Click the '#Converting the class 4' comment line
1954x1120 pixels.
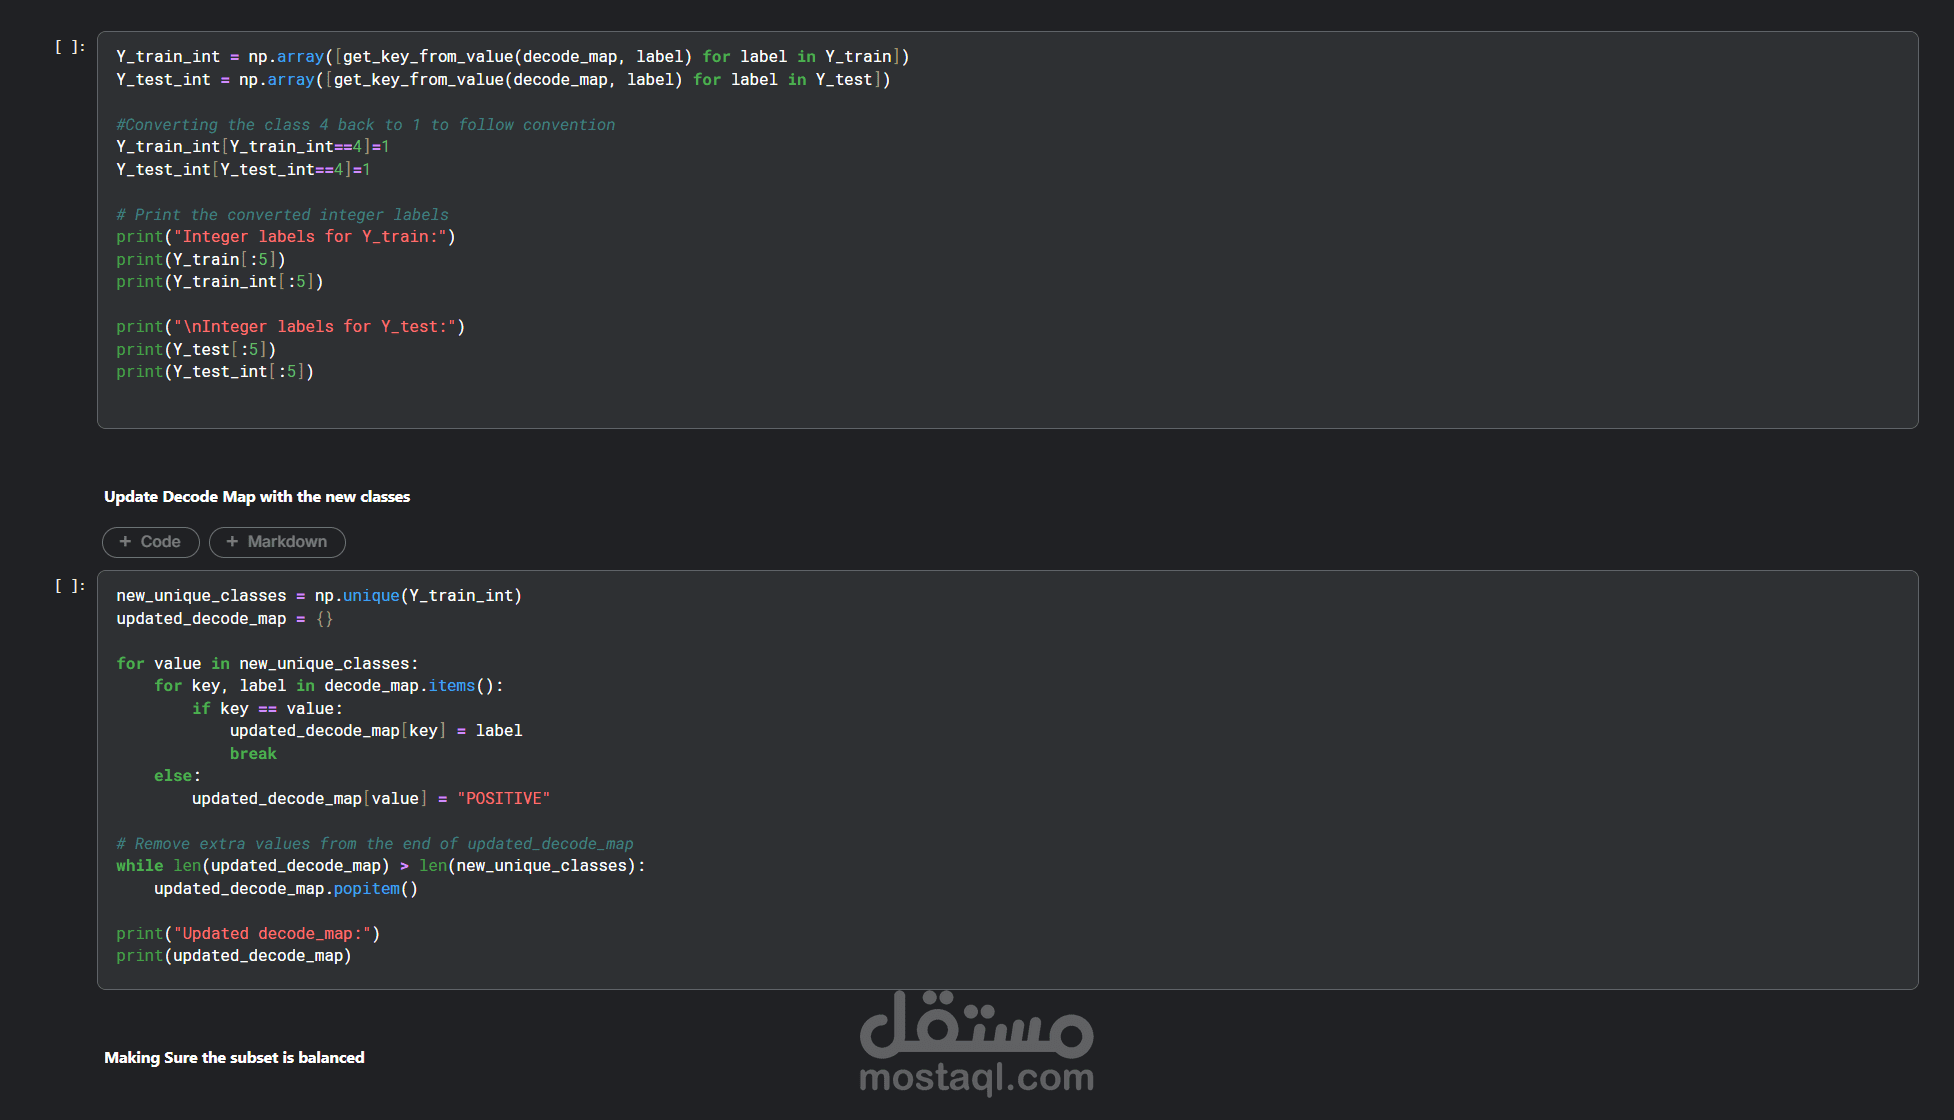click(365, 125)
